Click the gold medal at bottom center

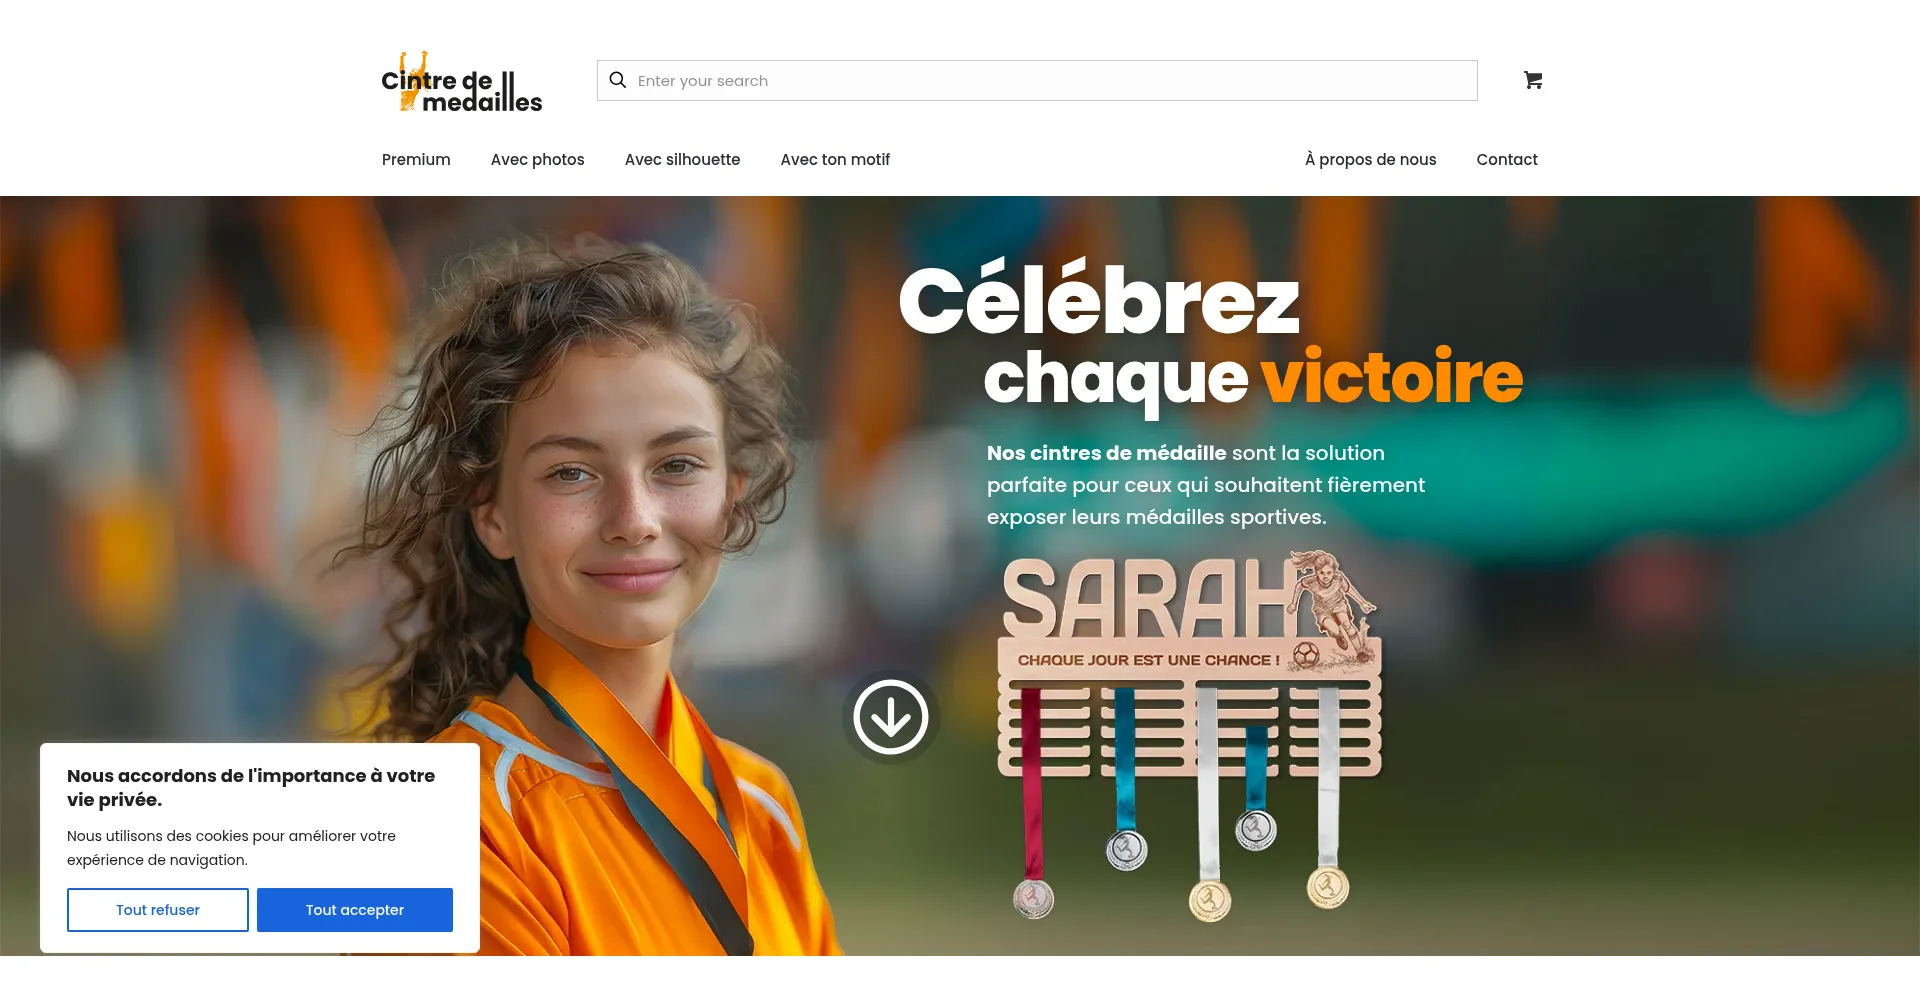(1209, 900)
